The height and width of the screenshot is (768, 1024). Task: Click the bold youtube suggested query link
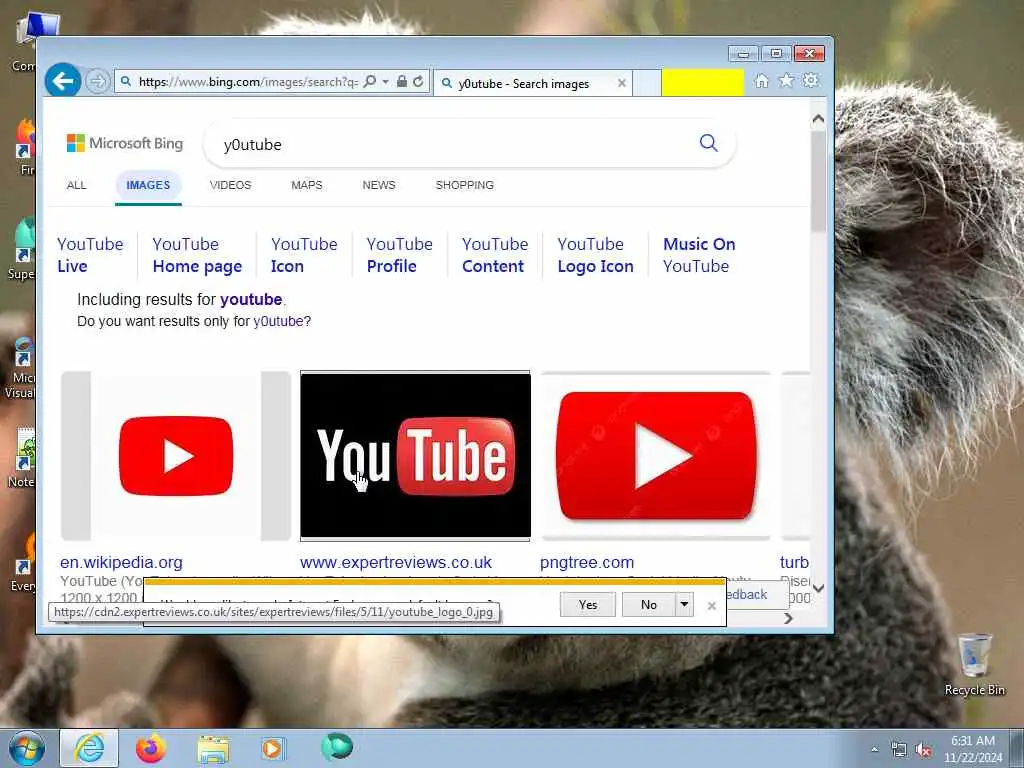[251, 300]
